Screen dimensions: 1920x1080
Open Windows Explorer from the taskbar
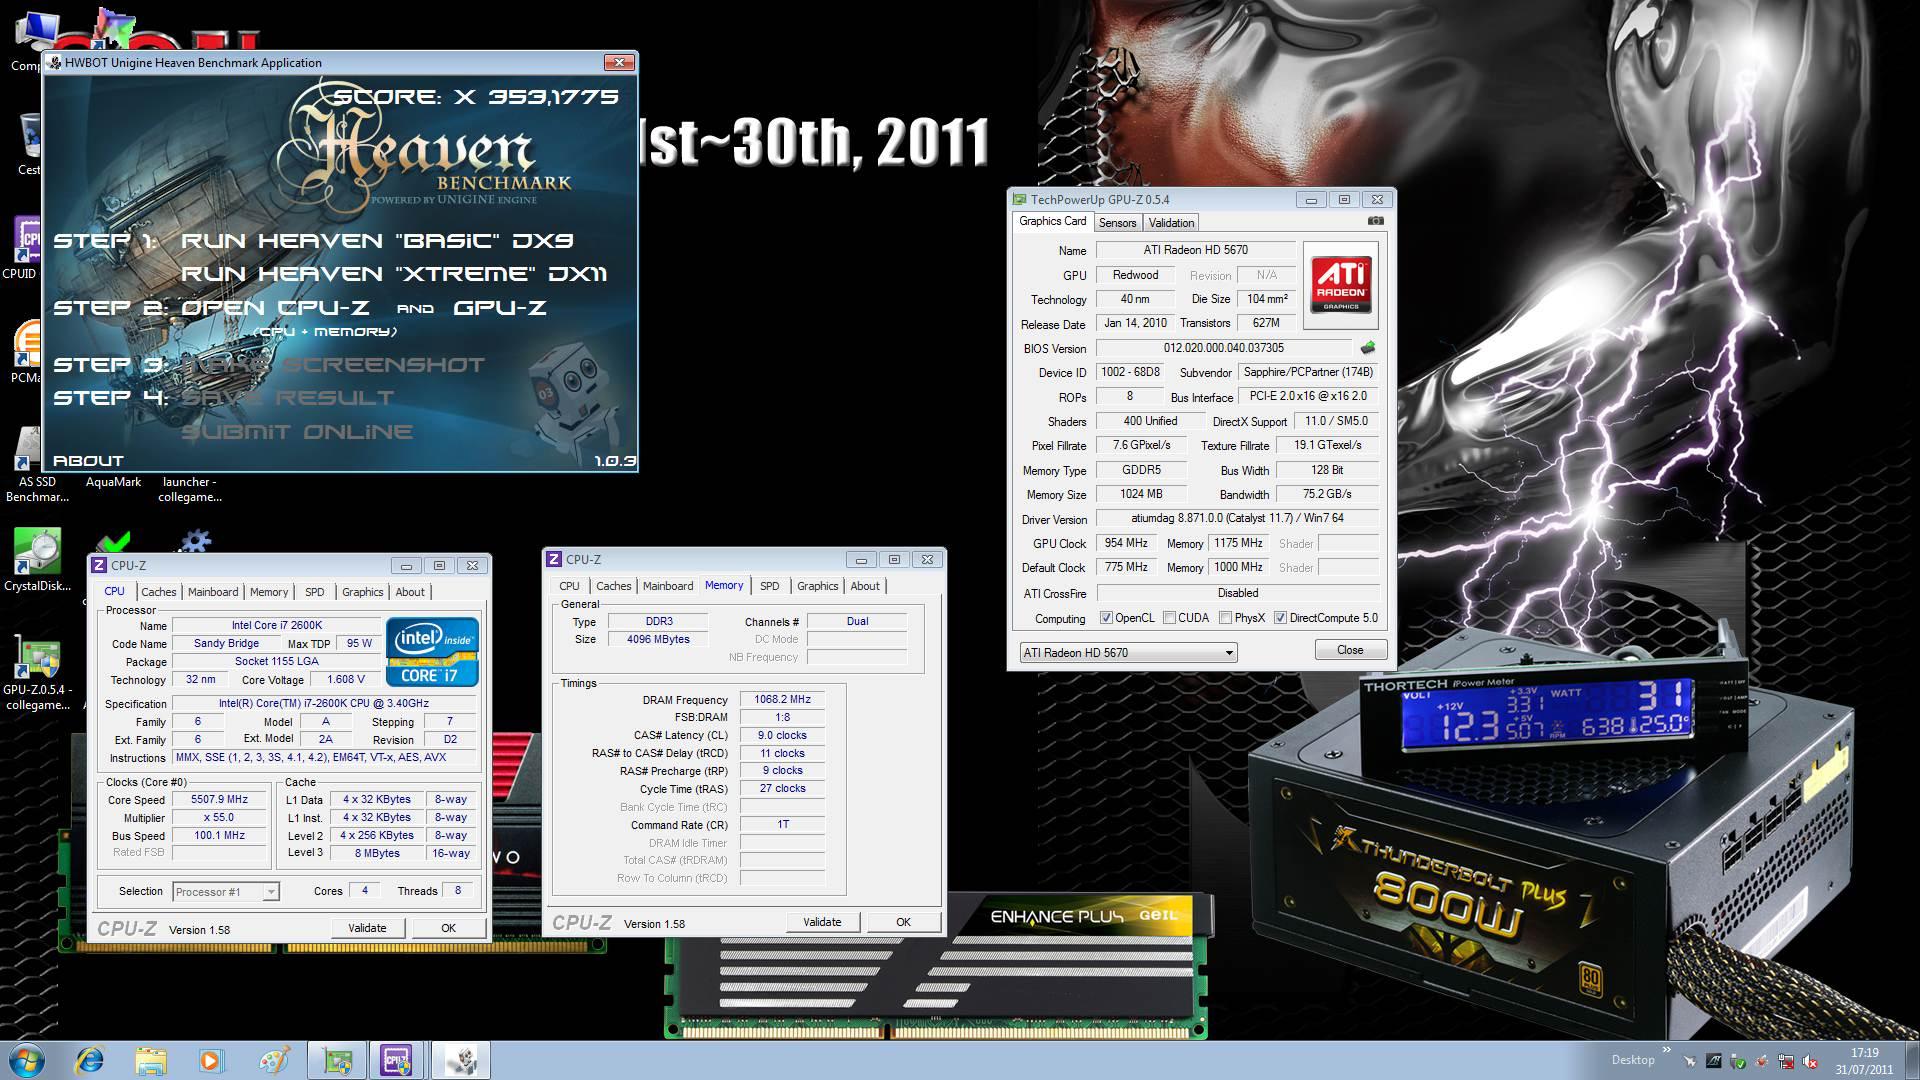[x=151, y=1060]
